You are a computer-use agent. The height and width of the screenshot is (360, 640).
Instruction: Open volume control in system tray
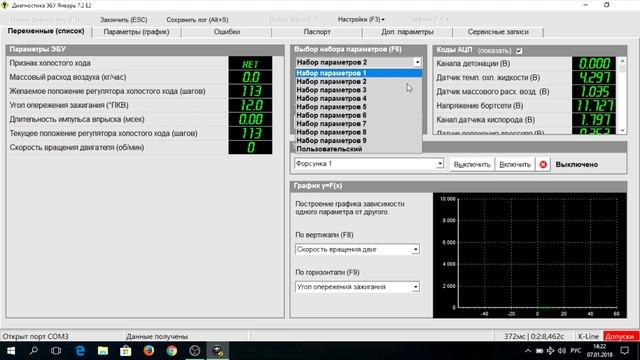pos(562,351)
